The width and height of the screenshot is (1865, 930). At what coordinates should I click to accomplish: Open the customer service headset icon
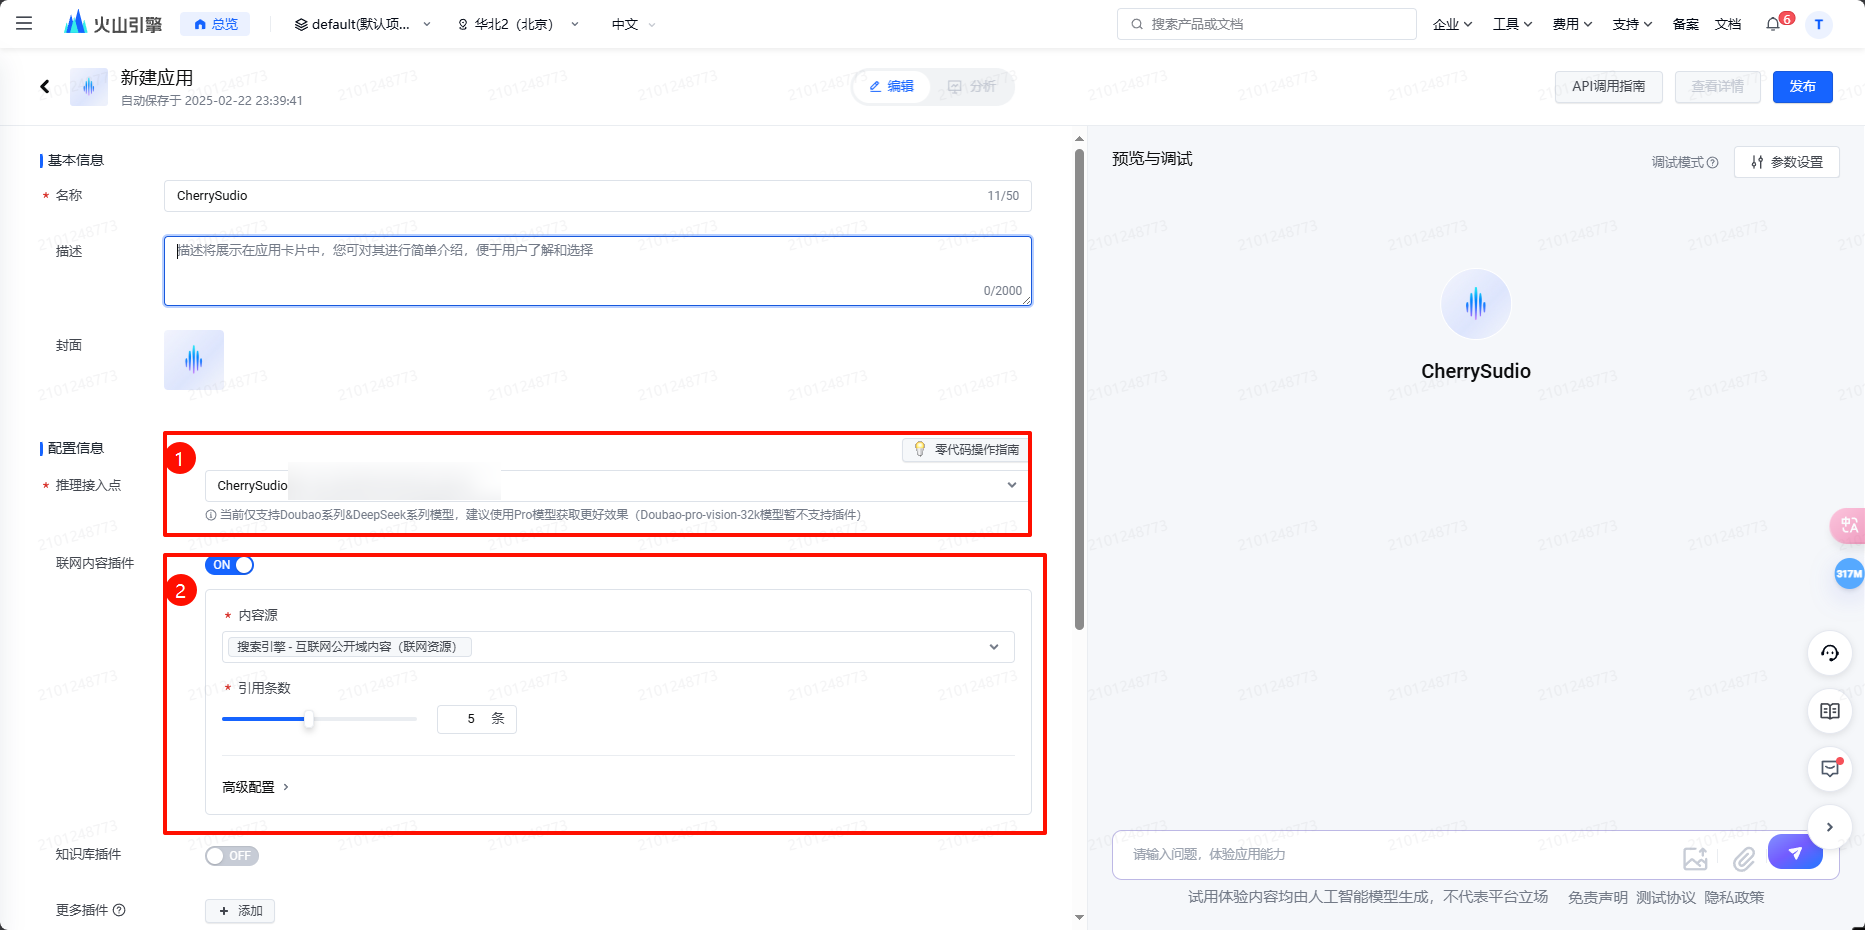click(x=1830, y=653)
